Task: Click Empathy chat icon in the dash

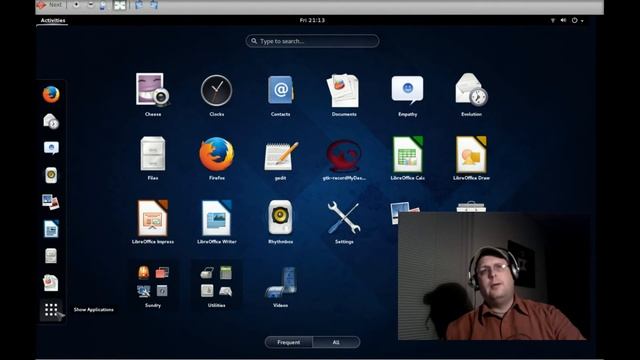Action: 51,148
